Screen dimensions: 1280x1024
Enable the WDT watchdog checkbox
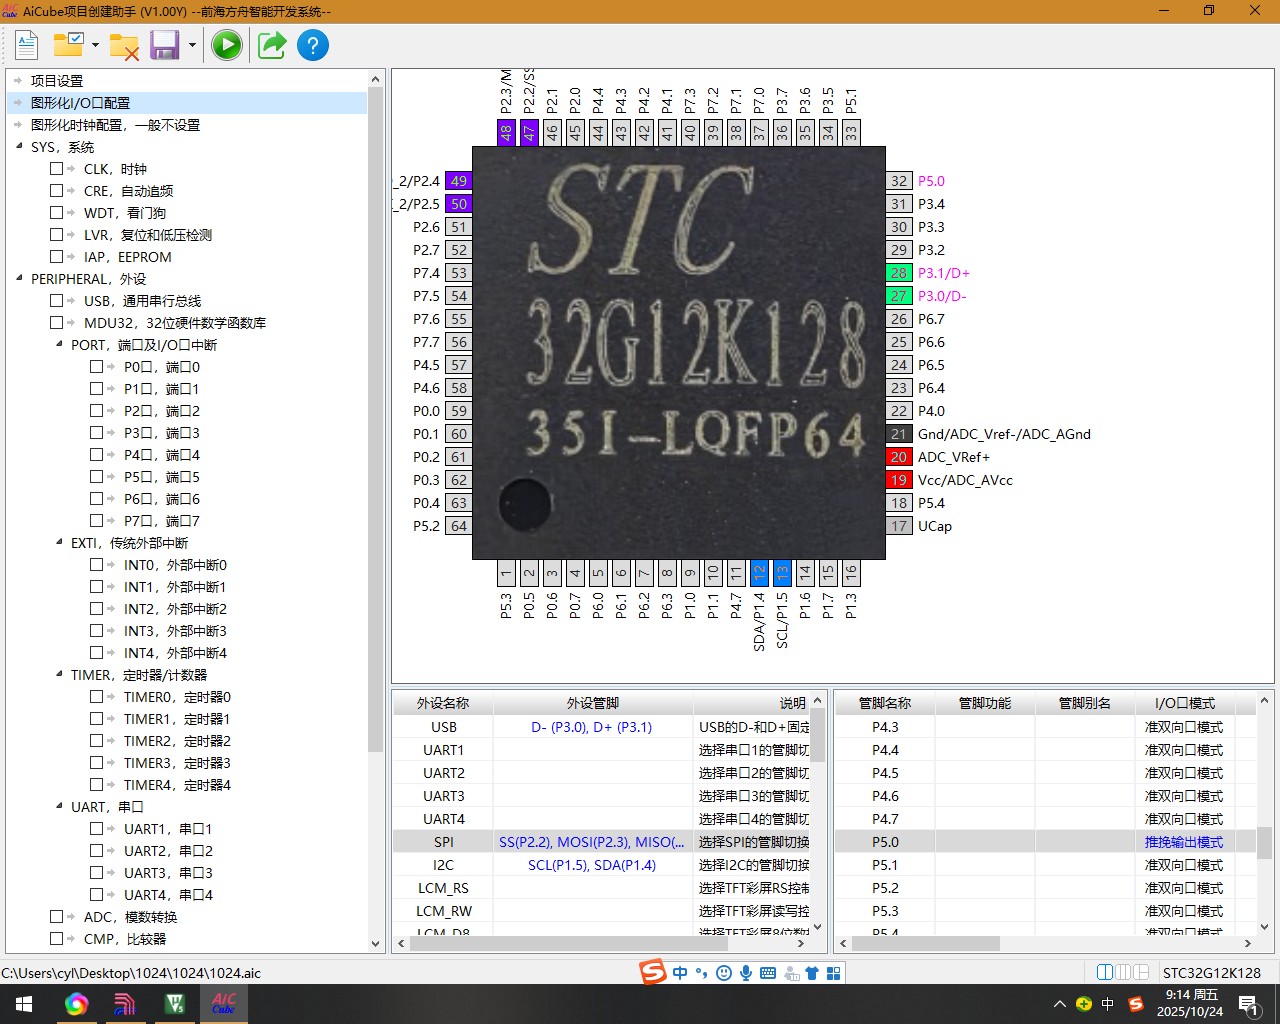point(57,213)
